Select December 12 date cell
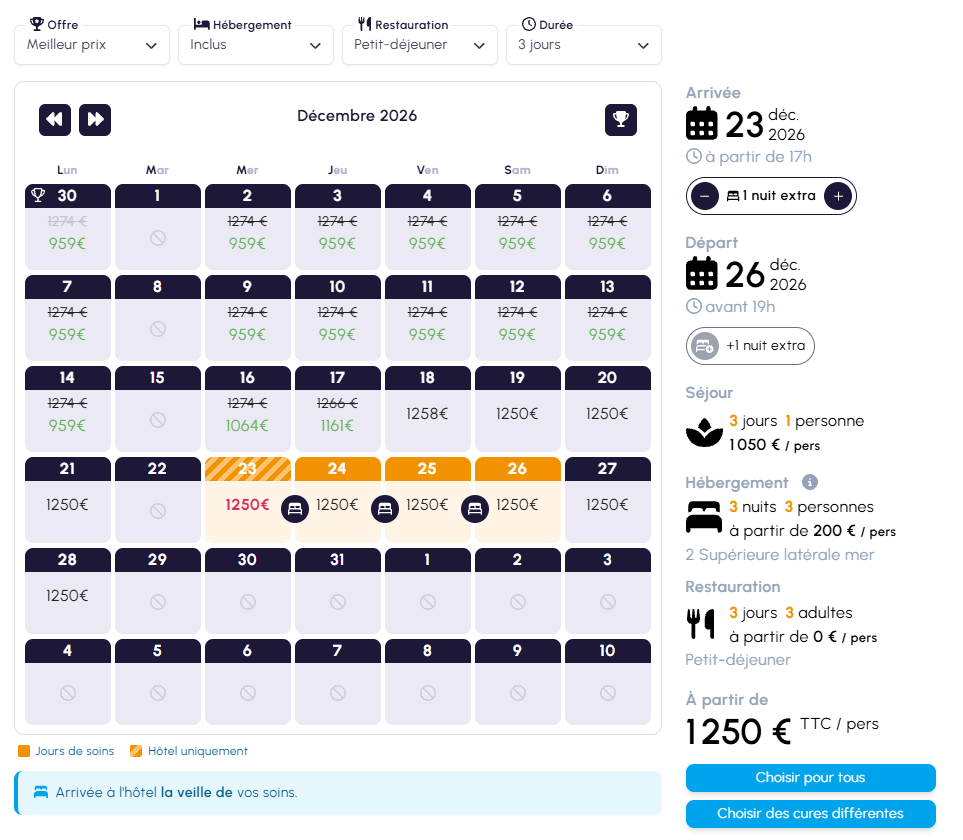Viewport: 963px width, 840px height. tap(518, 317)
